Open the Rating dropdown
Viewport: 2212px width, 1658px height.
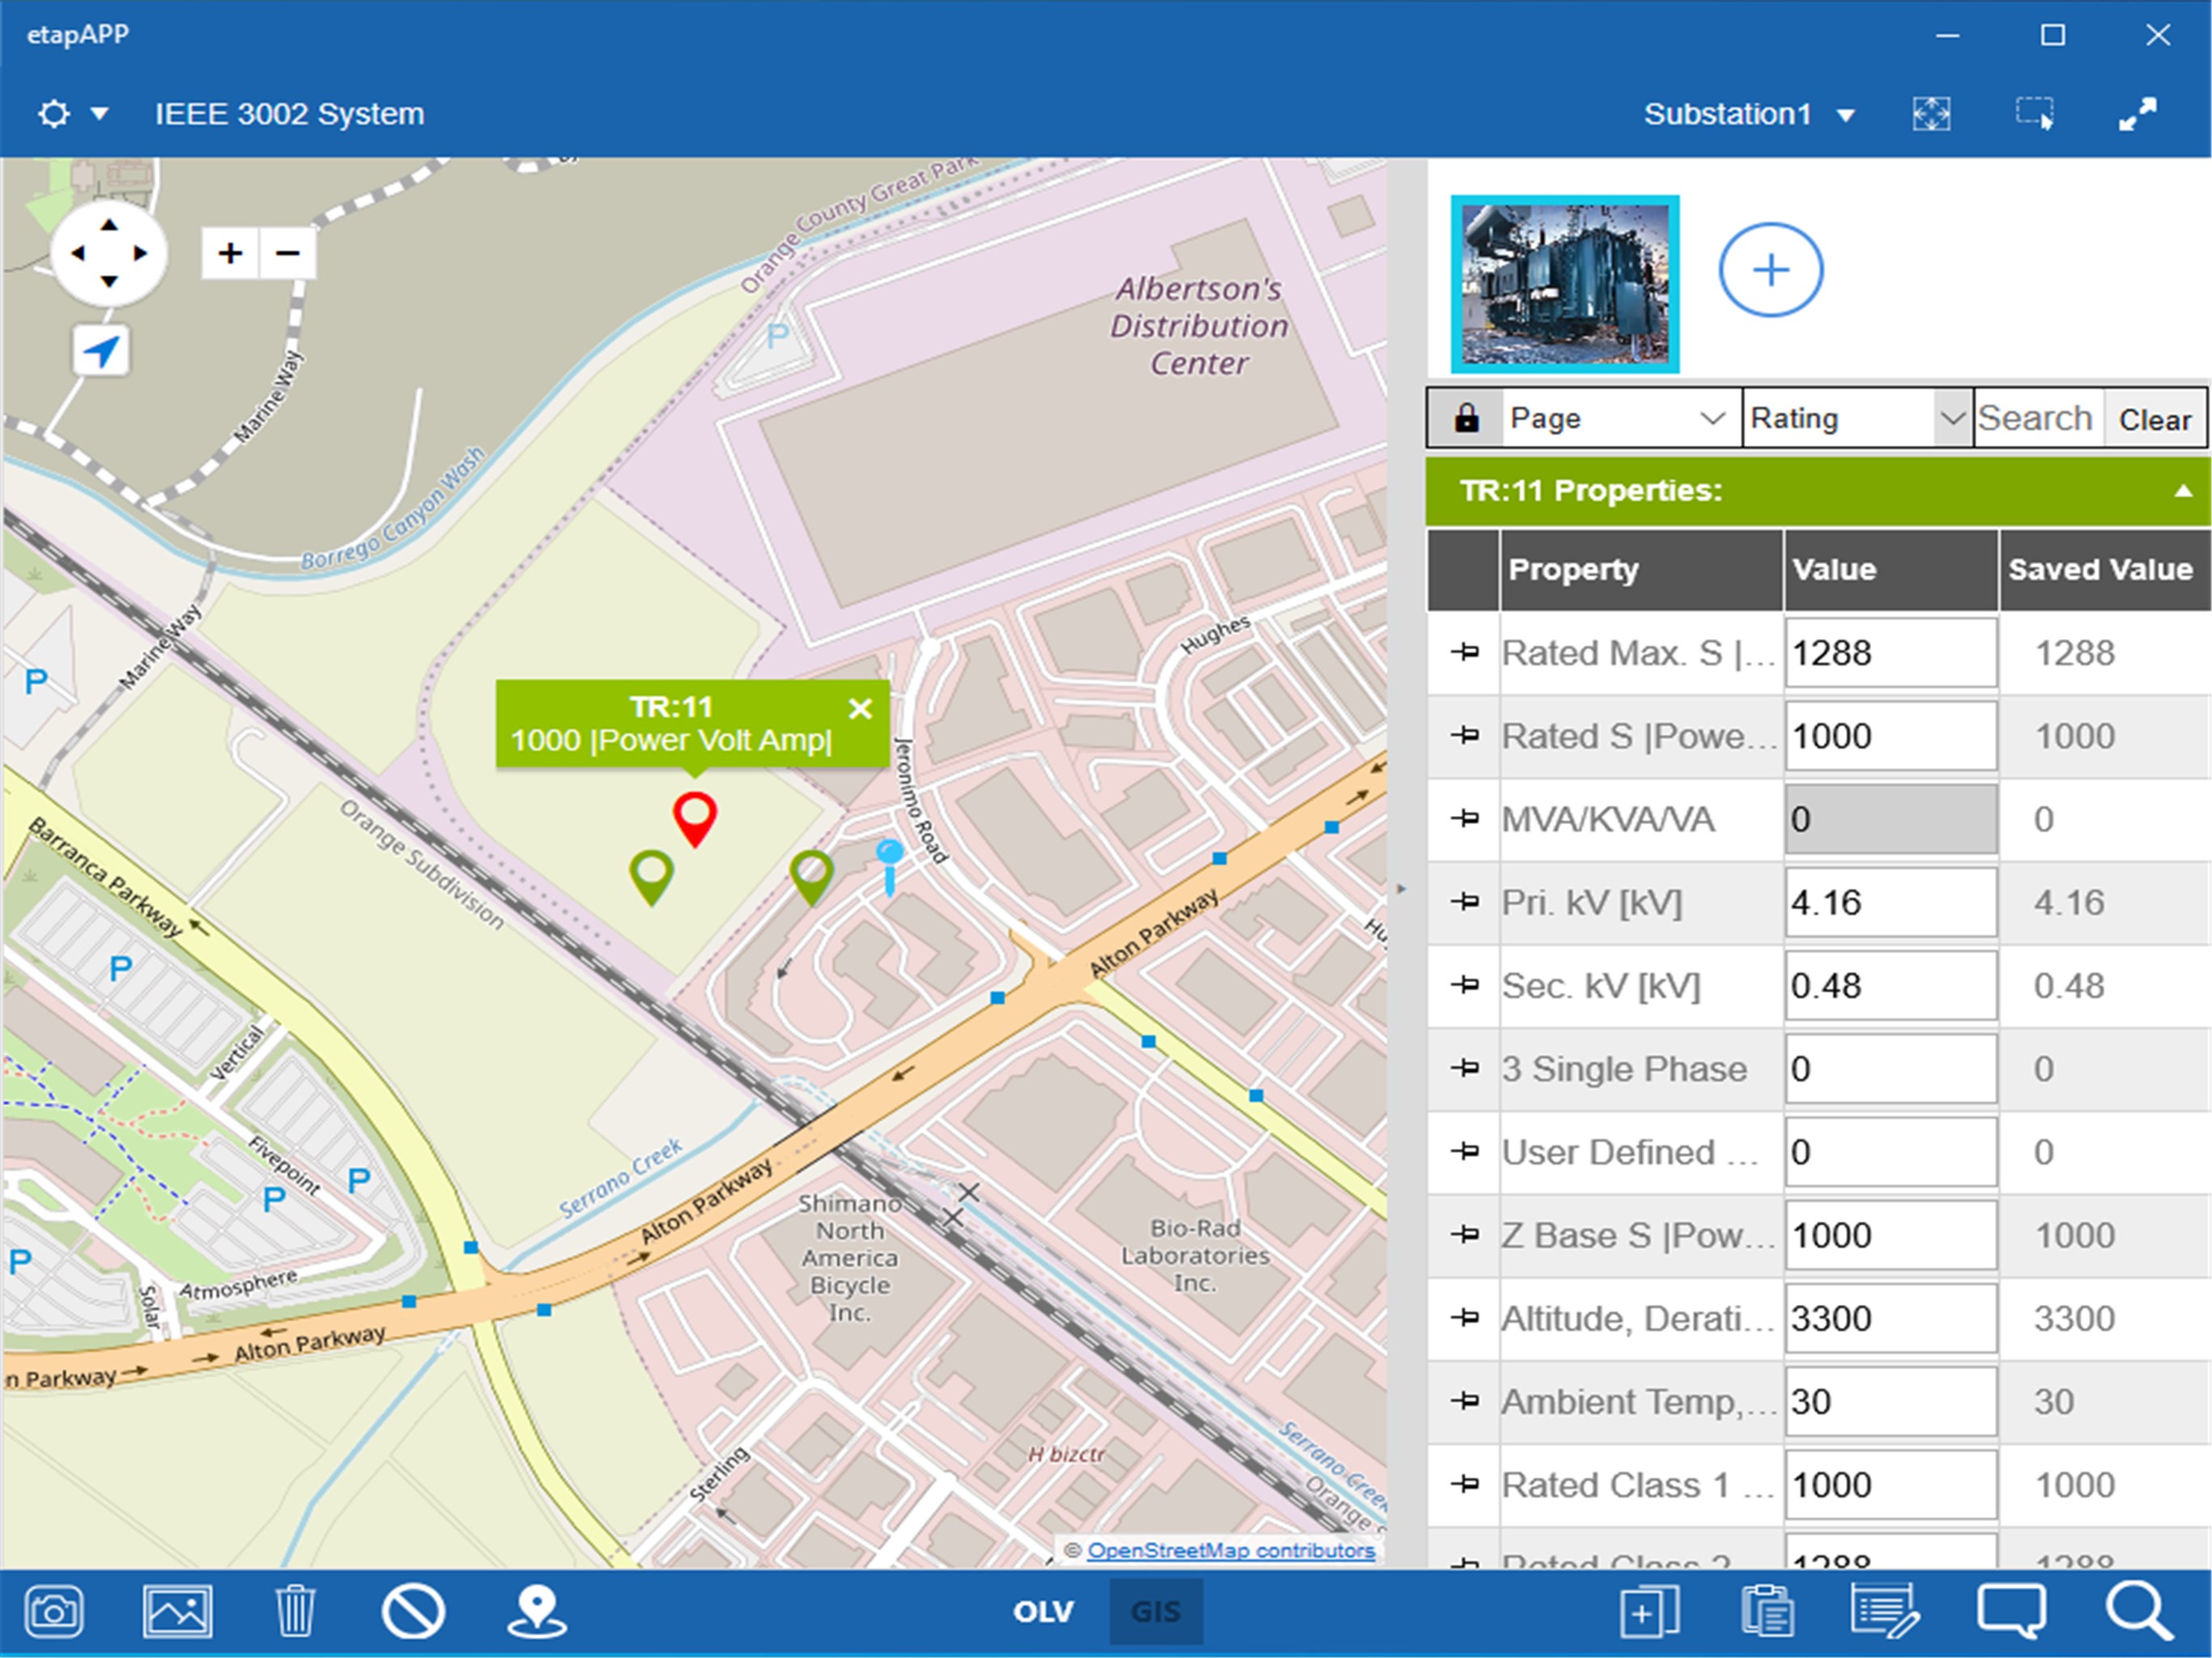[1856, 418]
